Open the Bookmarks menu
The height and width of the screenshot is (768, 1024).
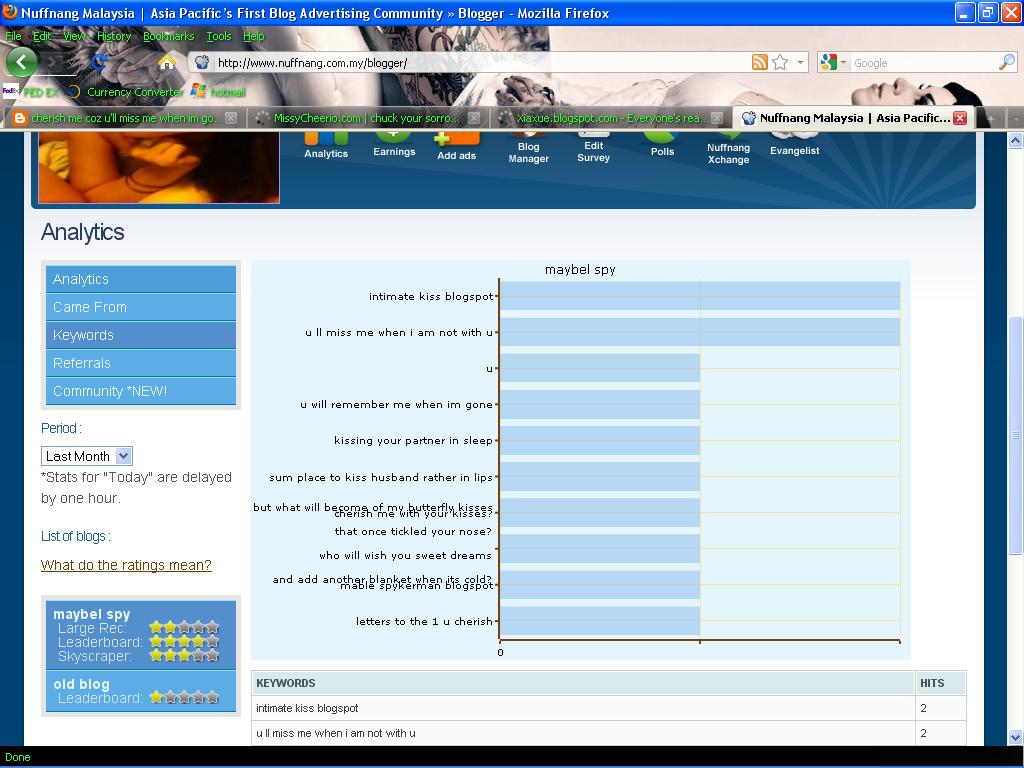tap(168, 36)
